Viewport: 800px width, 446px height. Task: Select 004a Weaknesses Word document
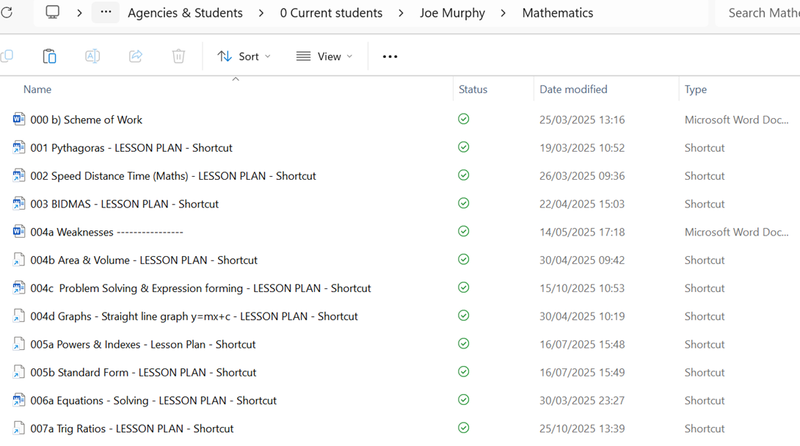pyautogui.click(x=106, y=232)
